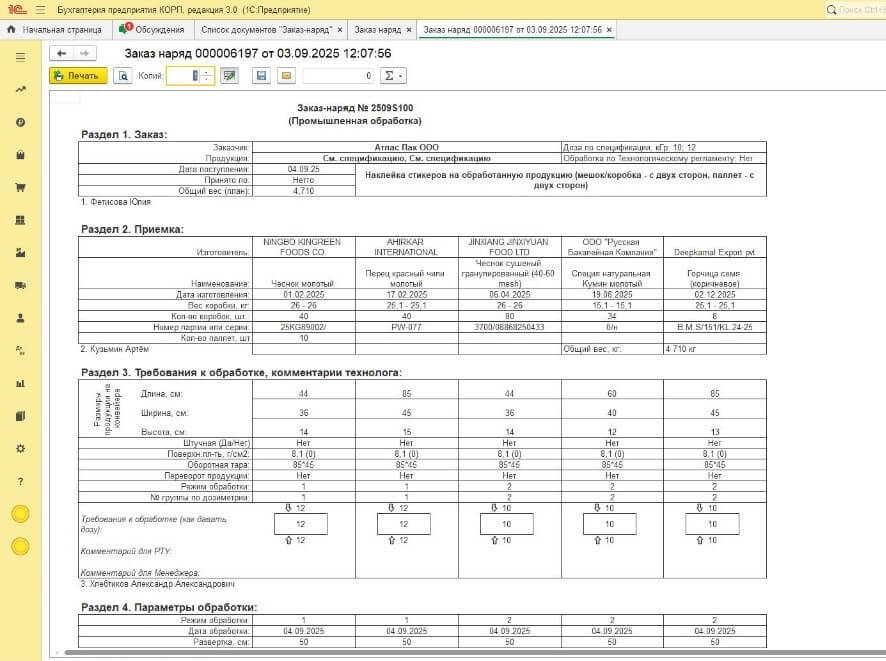Go forward with the right arrow button
This screenshot has width=886, height=661.
[85, 53]
